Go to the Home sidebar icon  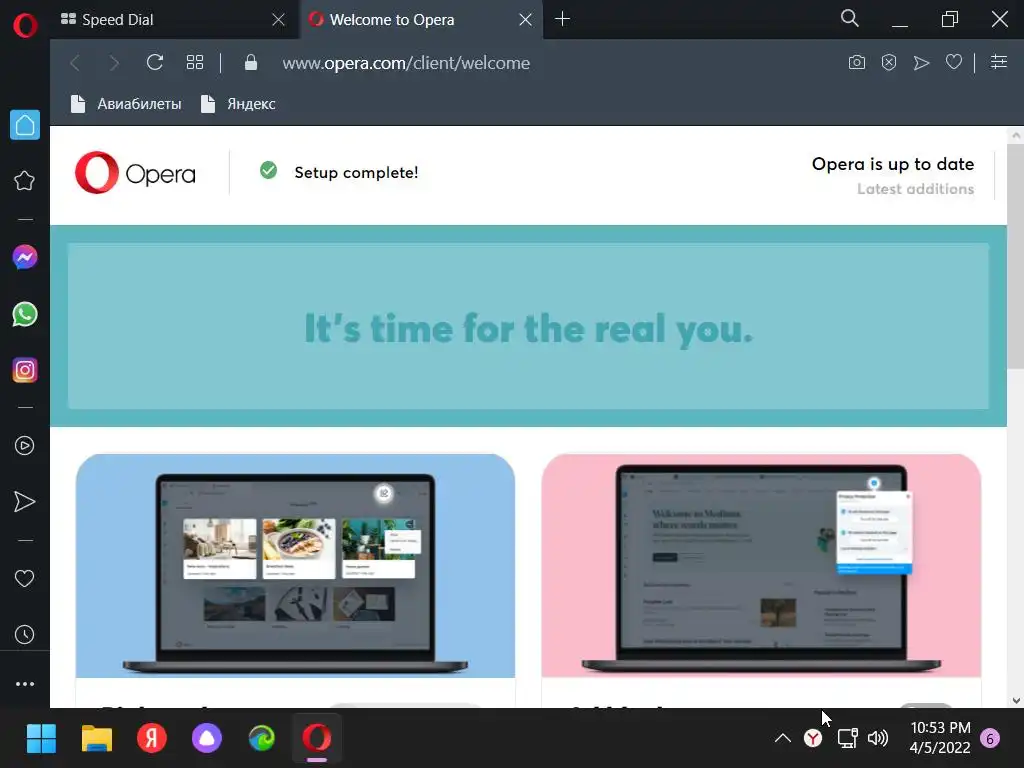(x=25, y=125)
